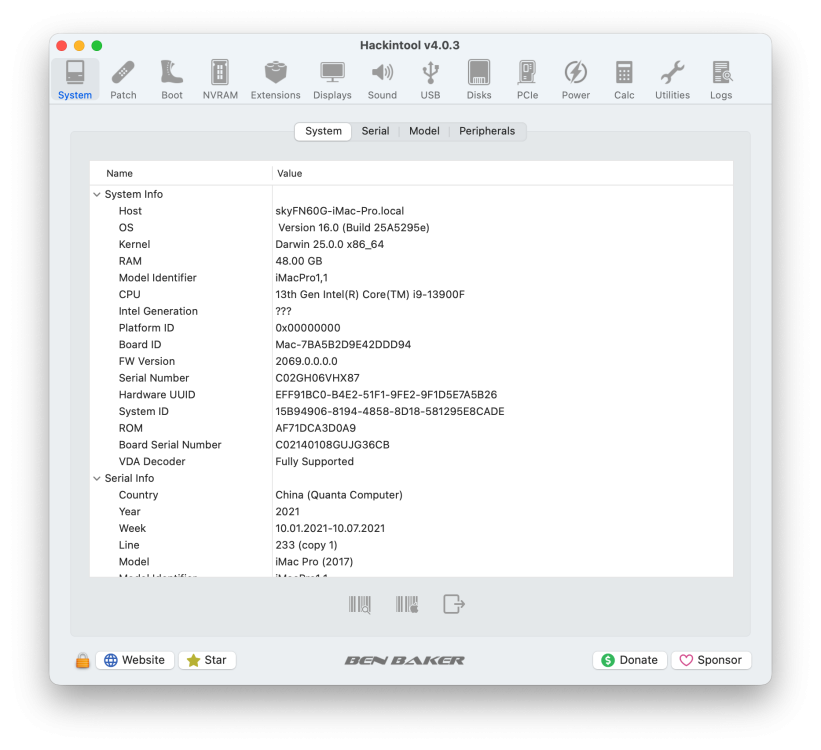Select the Country row

412,495
